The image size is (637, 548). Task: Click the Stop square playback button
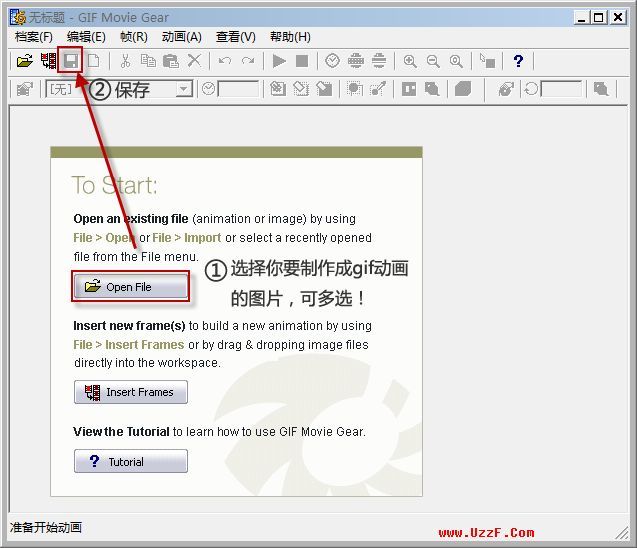coord(302,61)
